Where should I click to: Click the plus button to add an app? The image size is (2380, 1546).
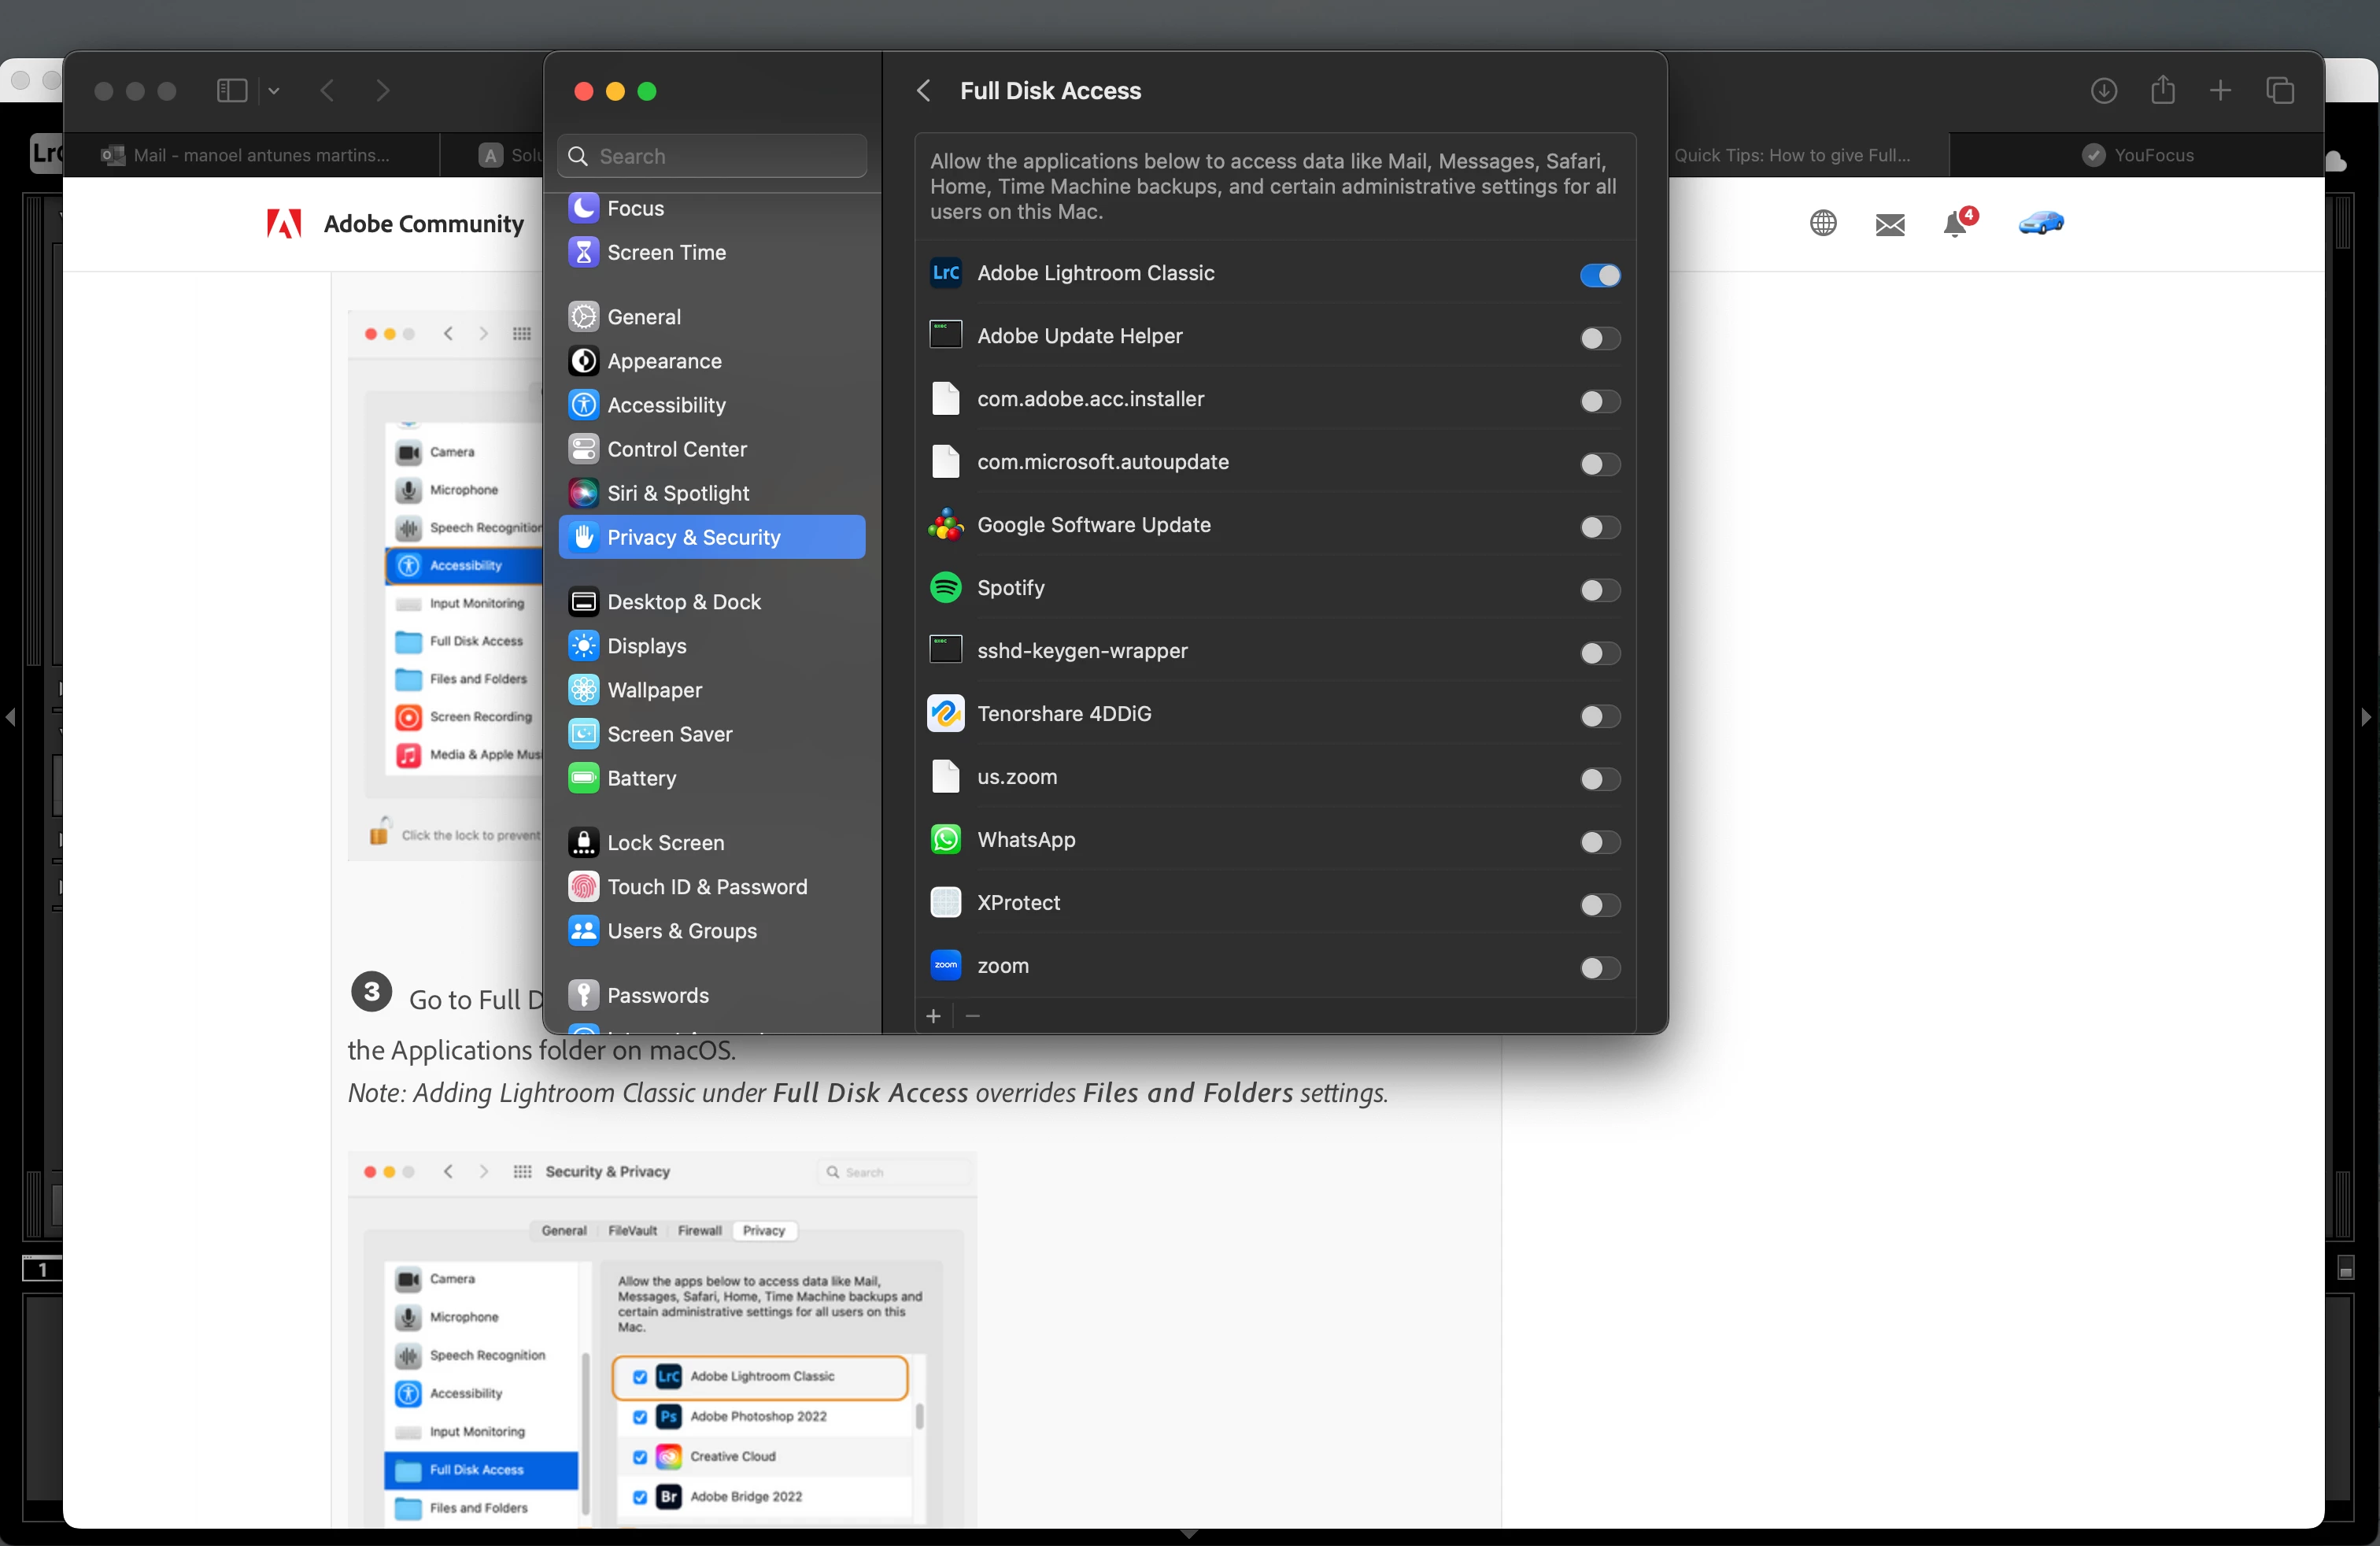click(x=933, y=1016)
